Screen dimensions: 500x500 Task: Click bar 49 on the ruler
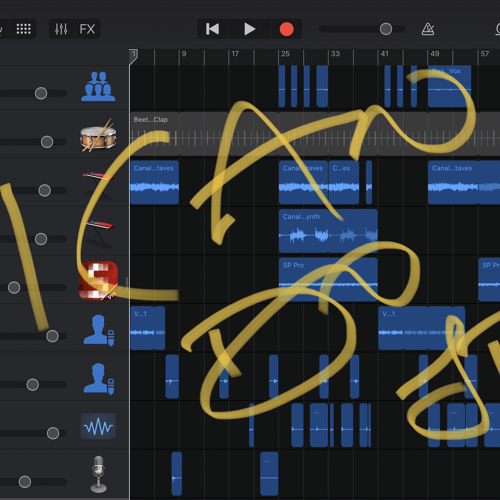[x=435, y=54]
